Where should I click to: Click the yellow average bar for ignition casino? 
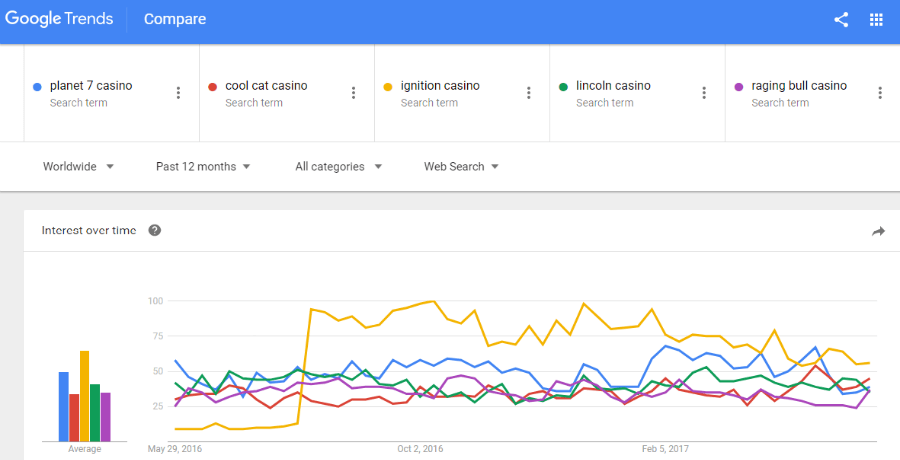[84, 396]
